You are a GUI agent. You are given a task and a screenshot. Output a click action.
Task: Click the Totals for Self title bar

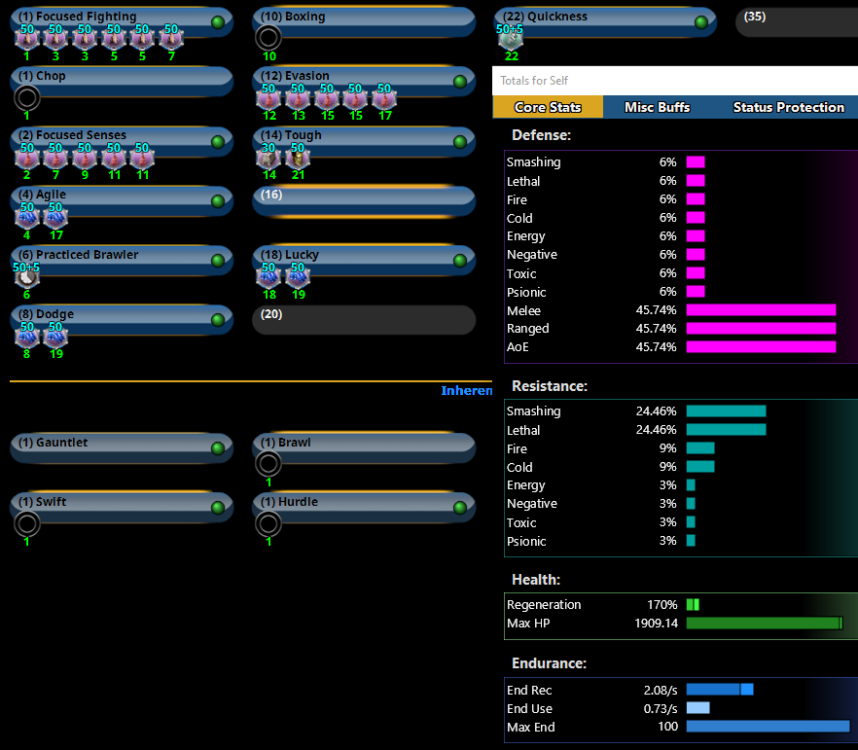point(675,80)
